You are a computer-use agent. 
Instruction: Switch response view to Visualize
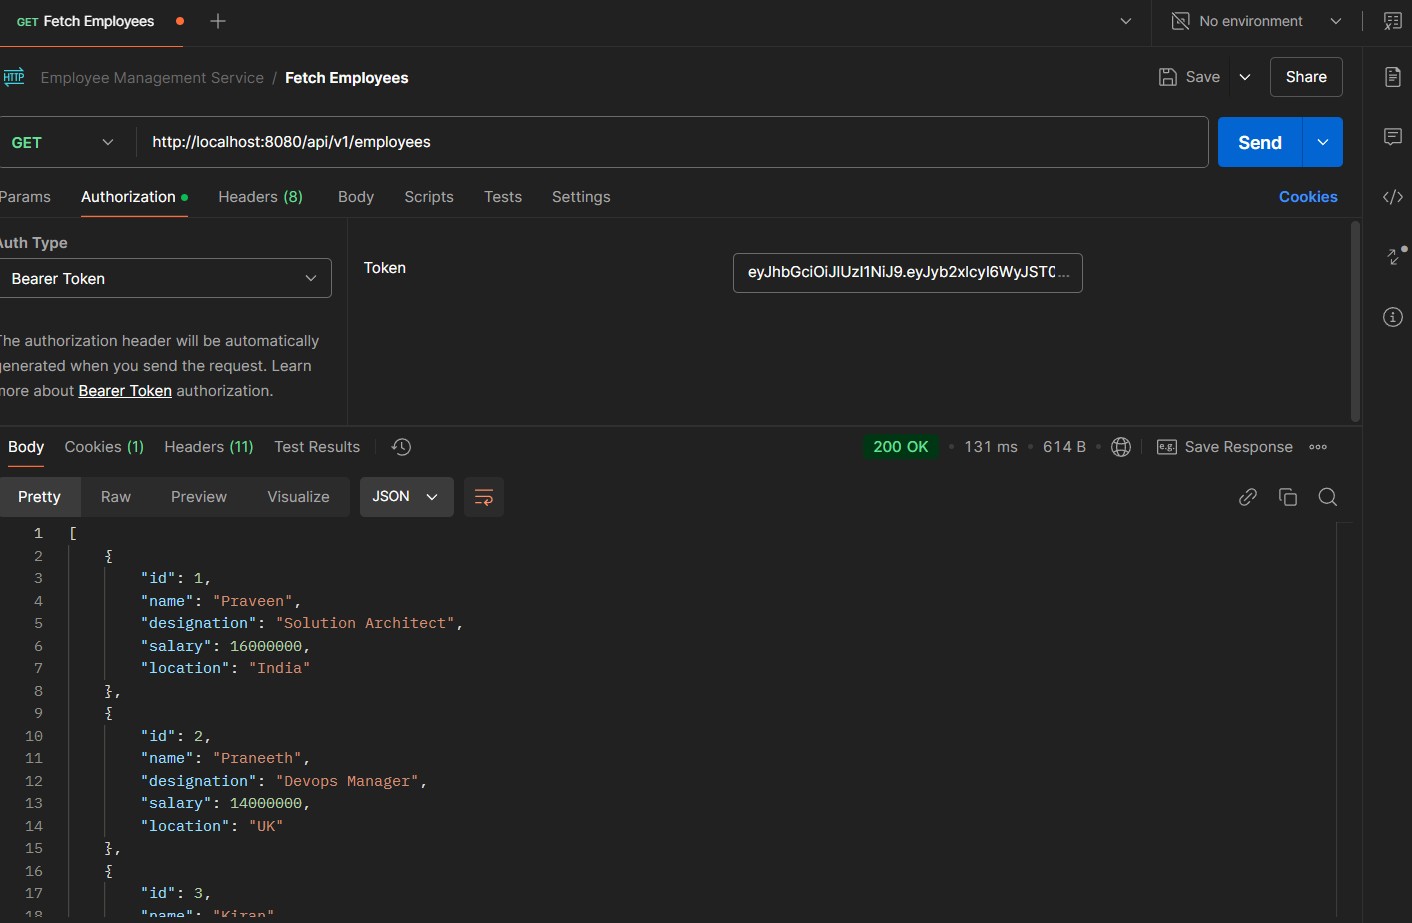[298, 497]
